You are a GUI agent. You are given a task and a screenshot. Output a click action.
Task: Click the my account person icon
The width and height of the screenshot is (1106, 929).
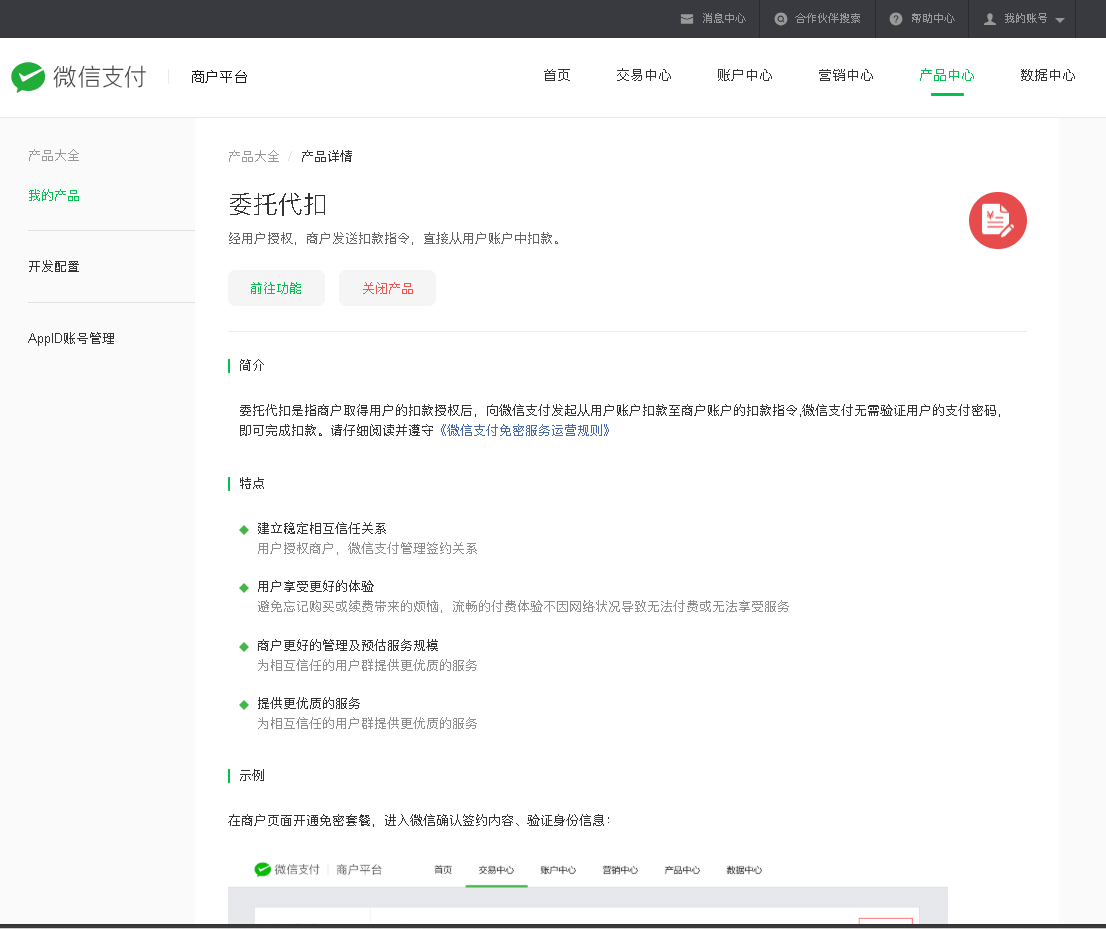point(990,19)
